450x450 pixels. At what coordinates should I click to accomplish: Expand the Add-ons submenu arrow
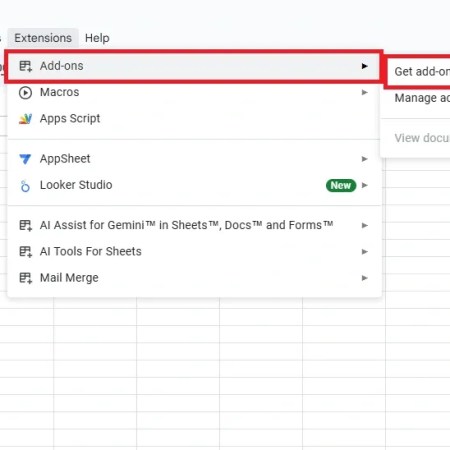(x=365, y=66)
